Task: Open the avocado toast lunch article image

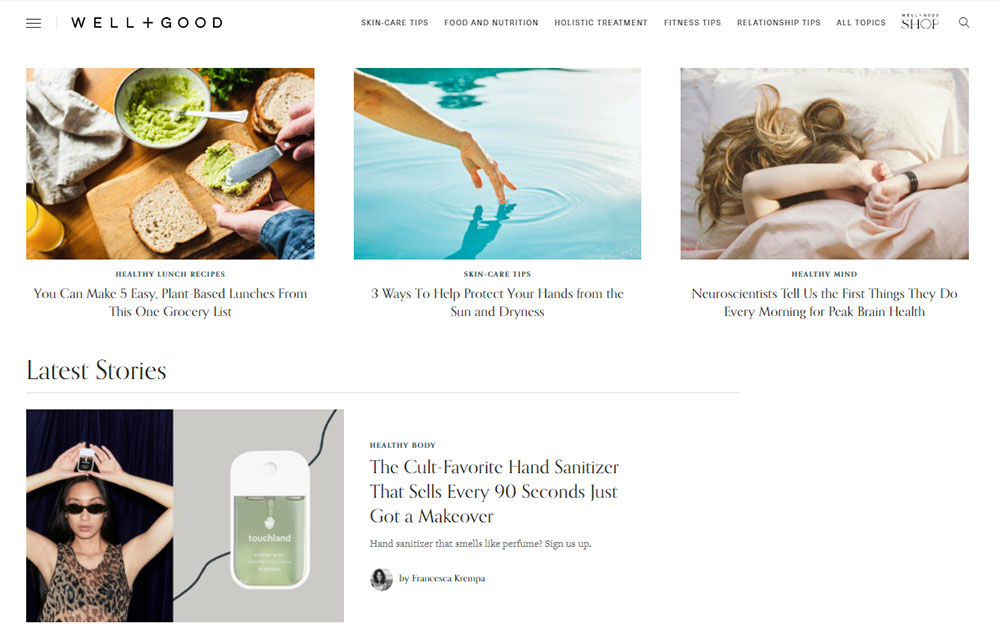Action: click(170, 163)
